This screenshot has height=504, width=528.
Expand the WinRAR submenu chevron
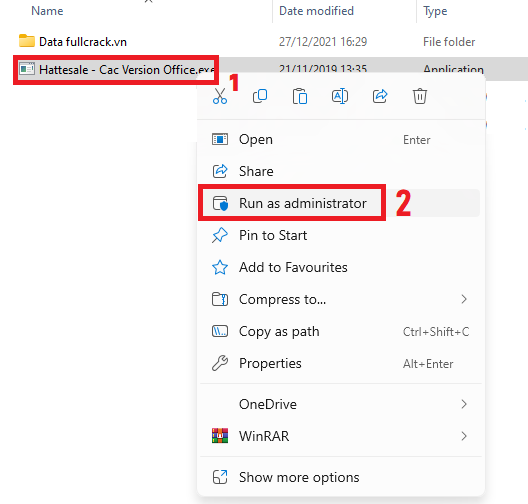tap(464, 436)
